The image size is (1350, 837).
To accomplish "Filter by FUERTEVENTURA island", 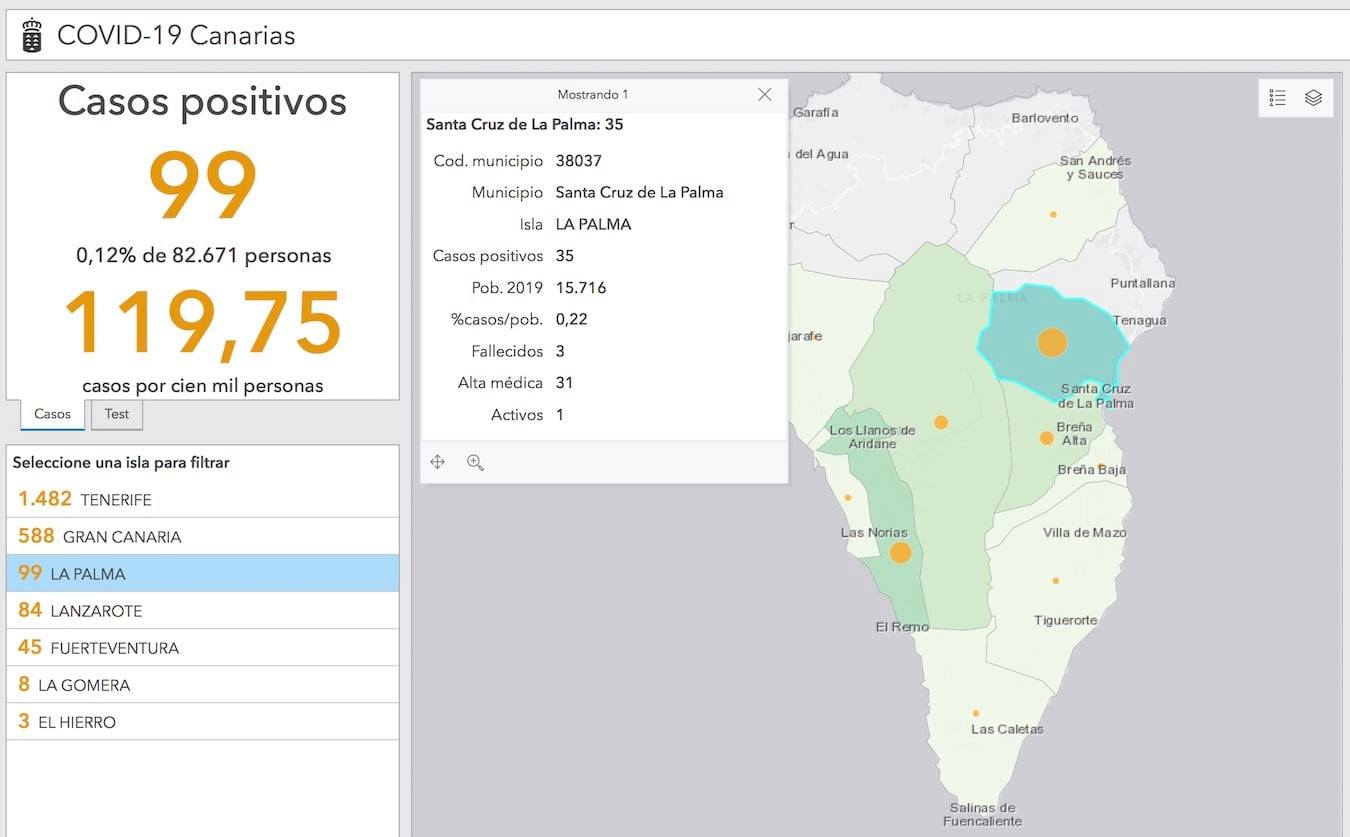I will click(x=203, y=647).
